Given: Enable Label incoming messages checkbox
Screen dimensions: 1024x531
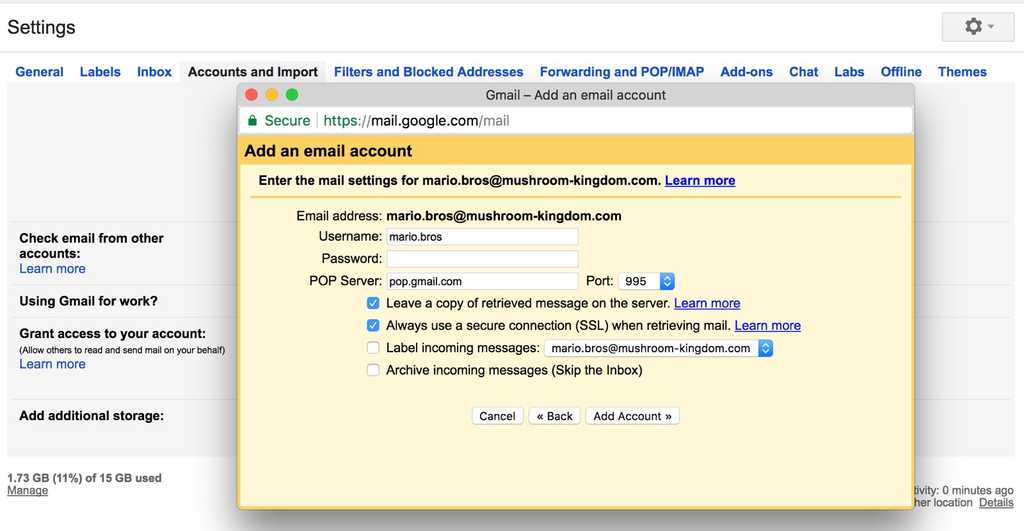Looking at the screenshot, I should [373, 347].
